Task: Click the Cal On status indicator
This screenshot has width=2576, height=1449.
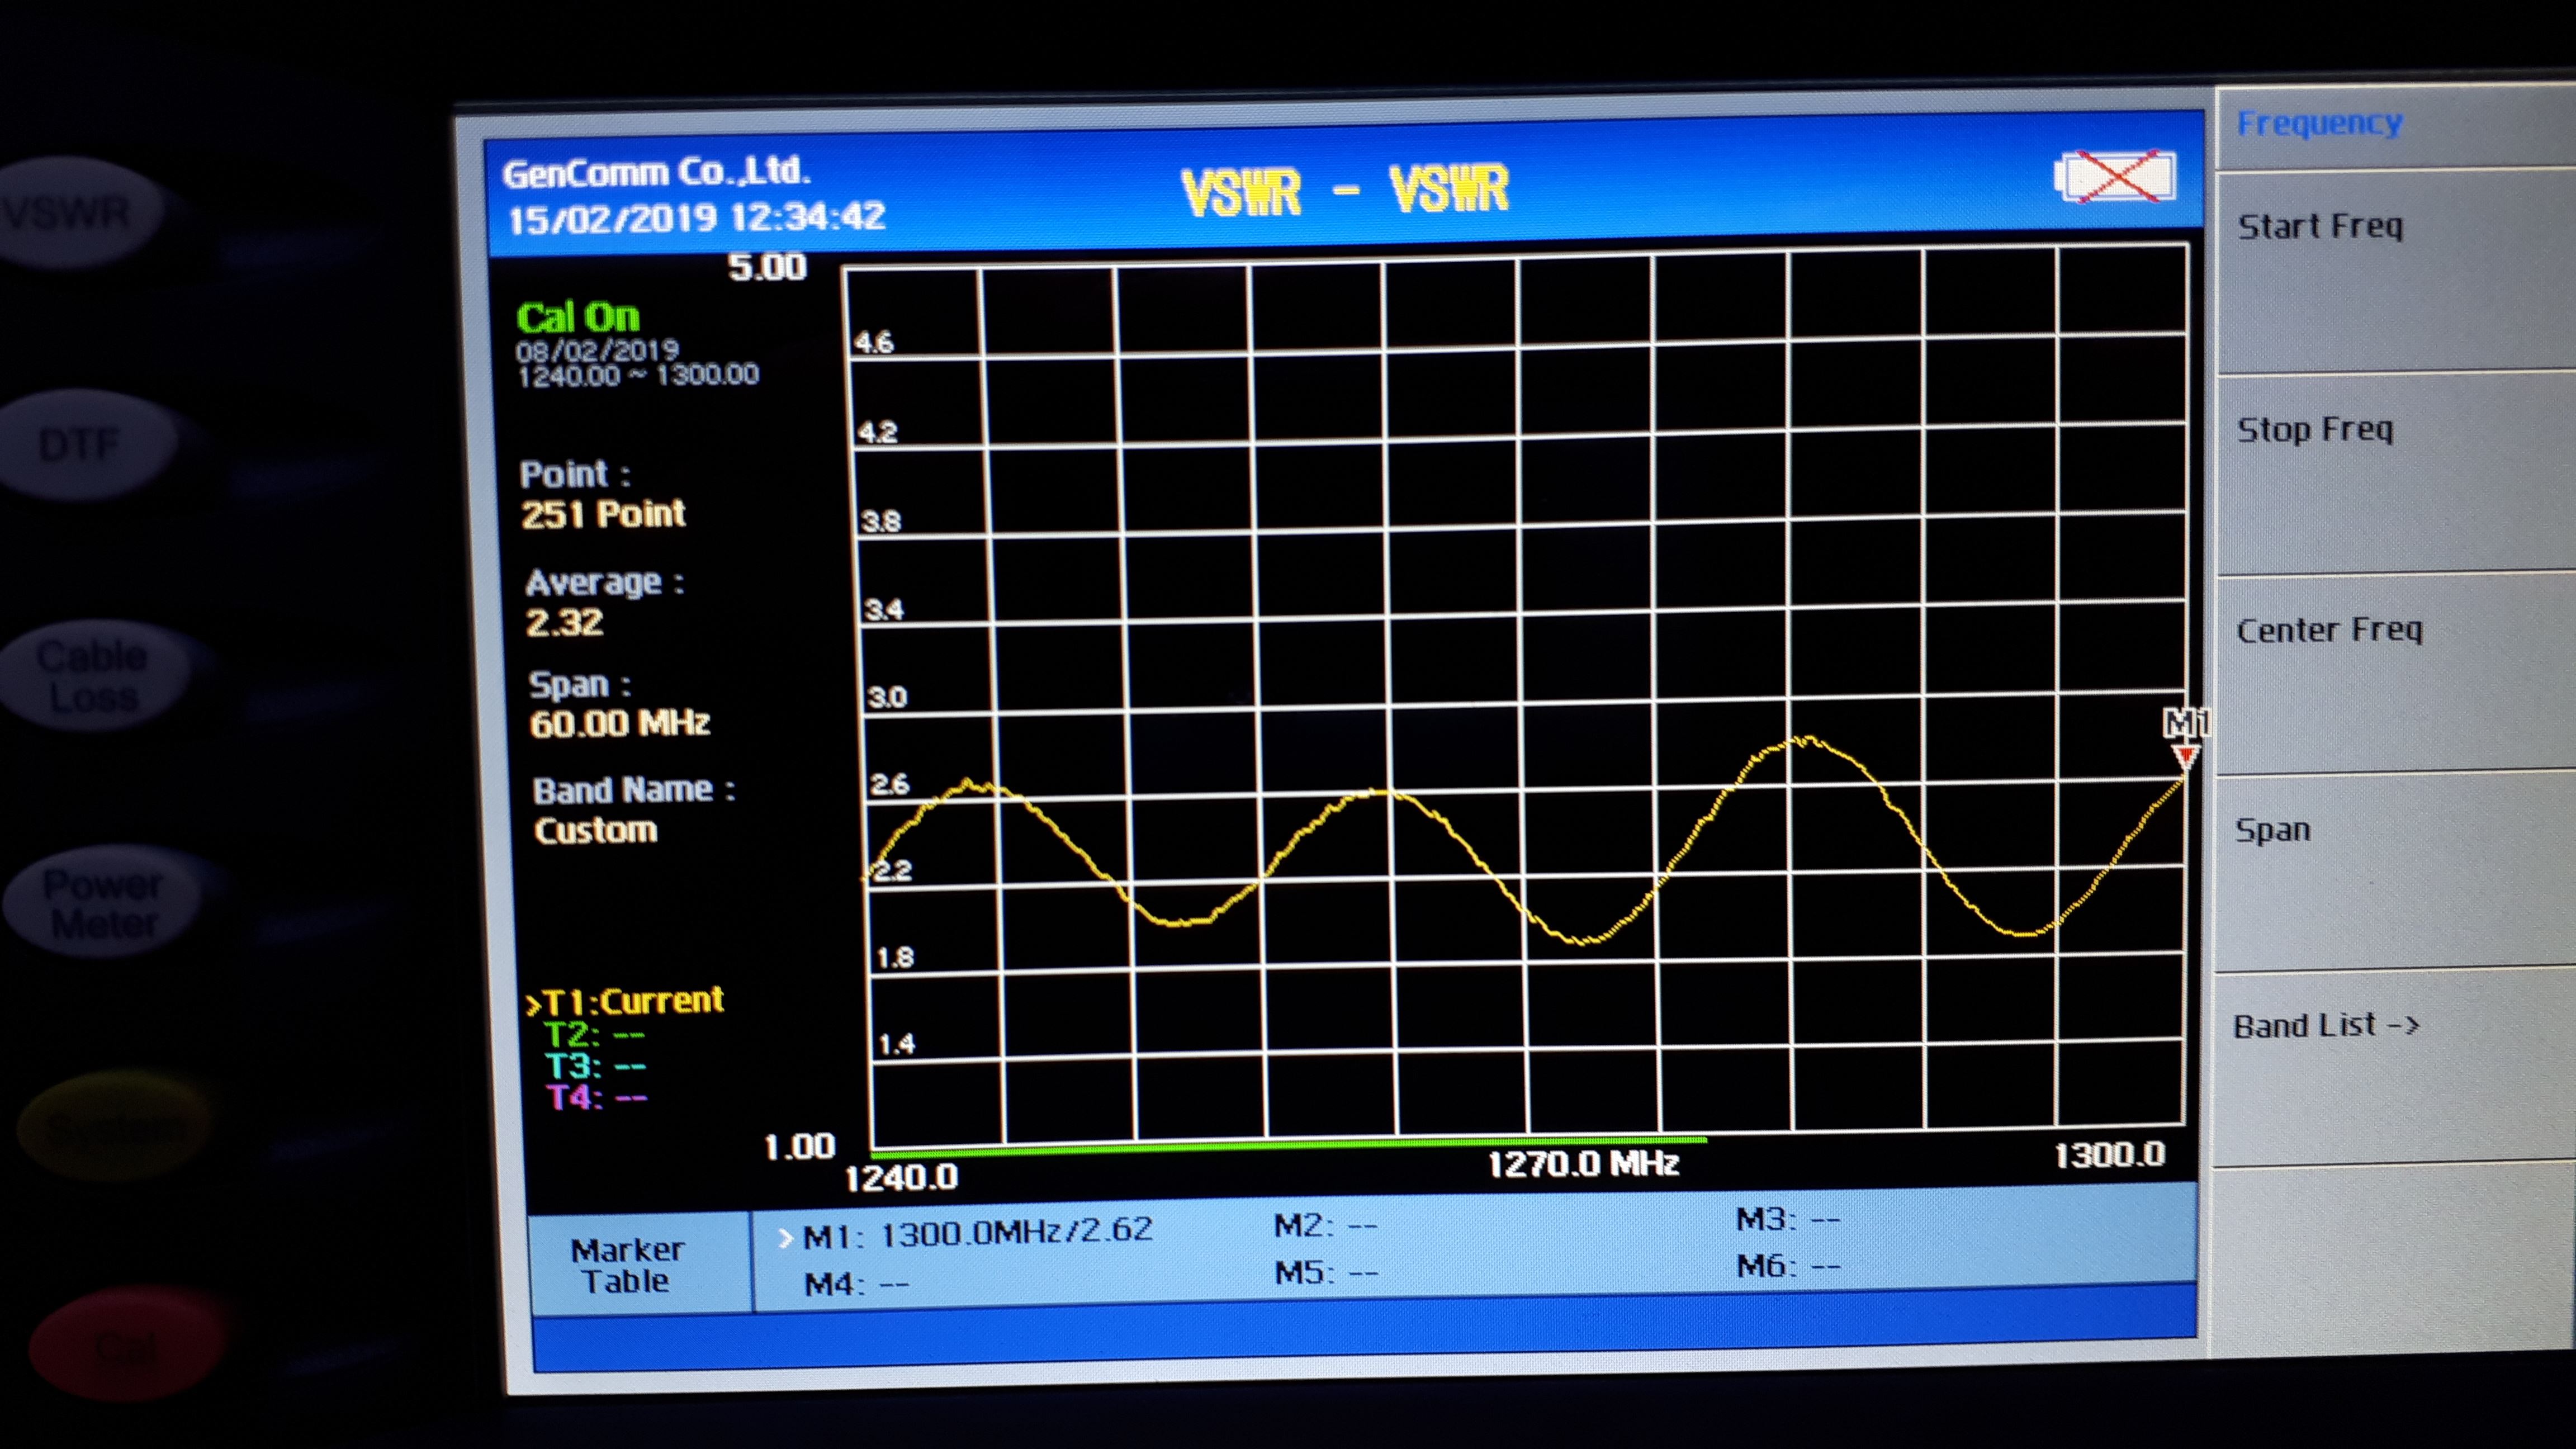Action: pyautogui.click(x=578, y=317)
